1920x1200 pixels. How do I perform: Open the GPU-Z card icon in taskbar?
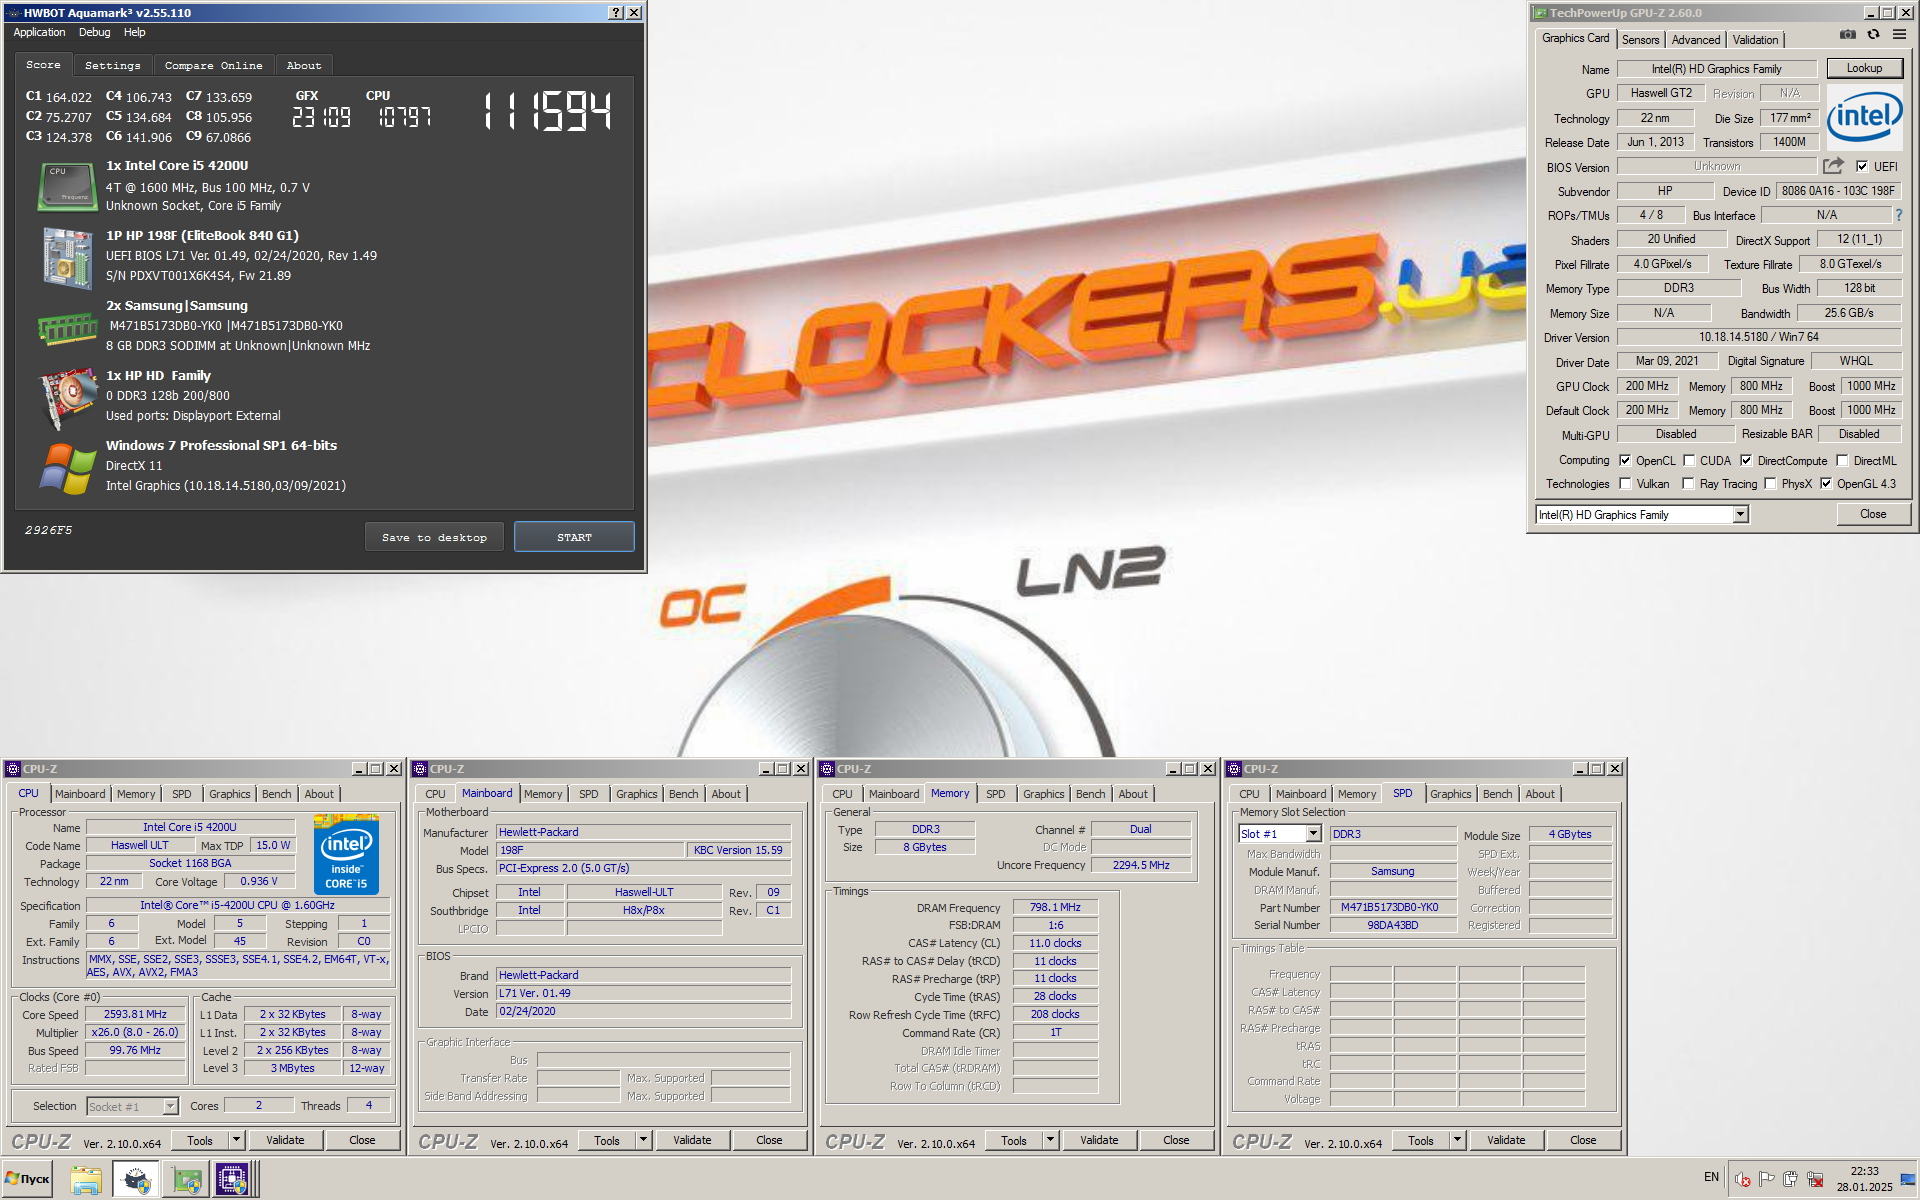[x=186, y=1180]
